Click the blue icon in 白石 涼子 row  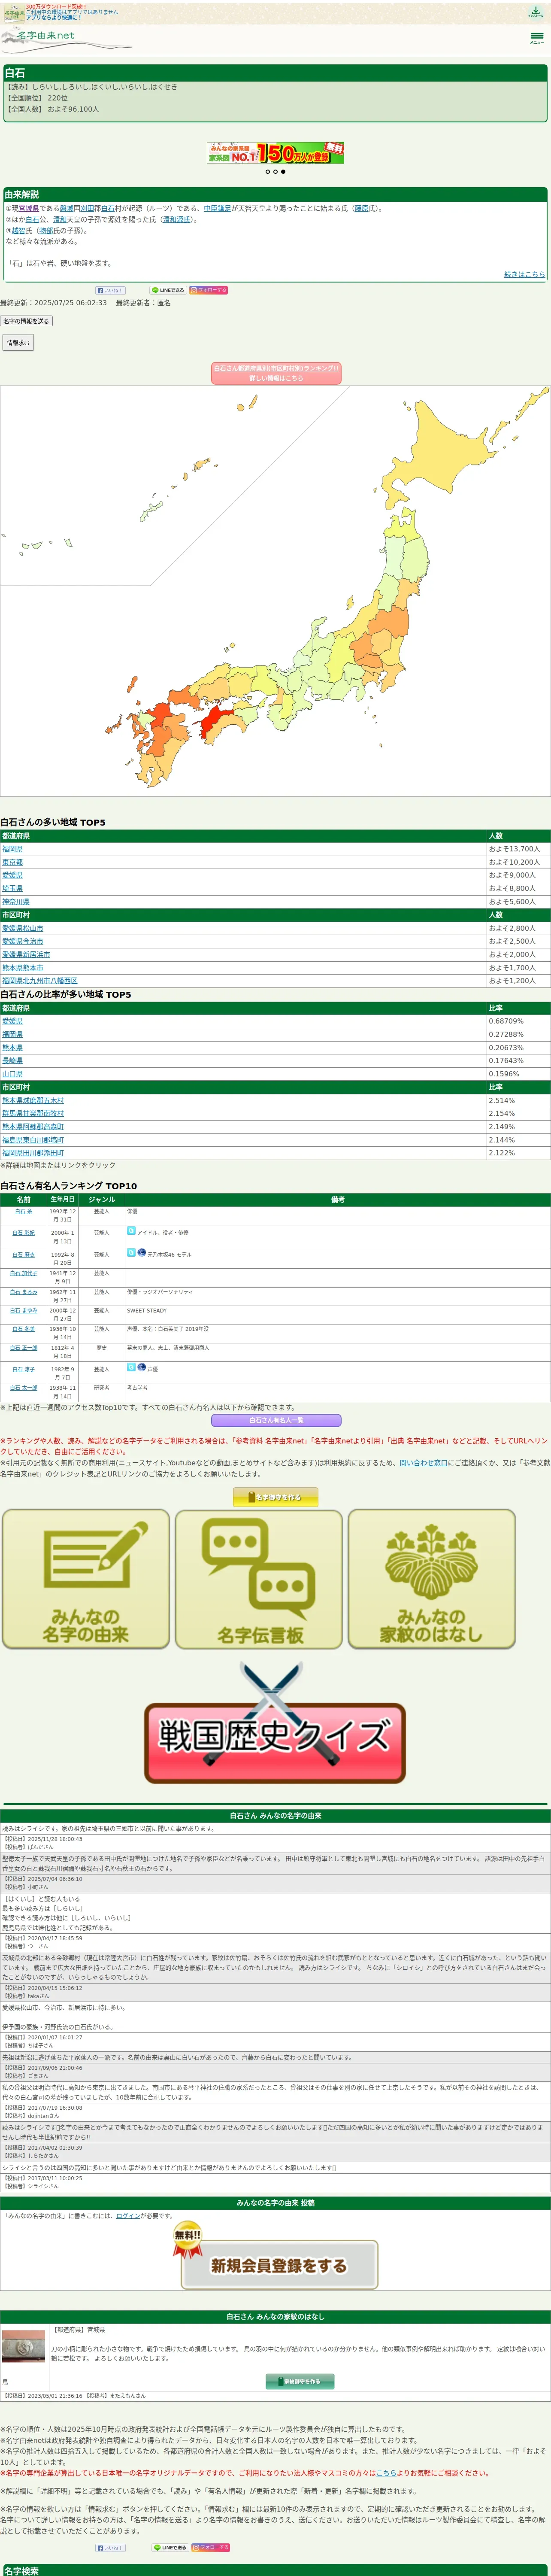(131, 1367)
